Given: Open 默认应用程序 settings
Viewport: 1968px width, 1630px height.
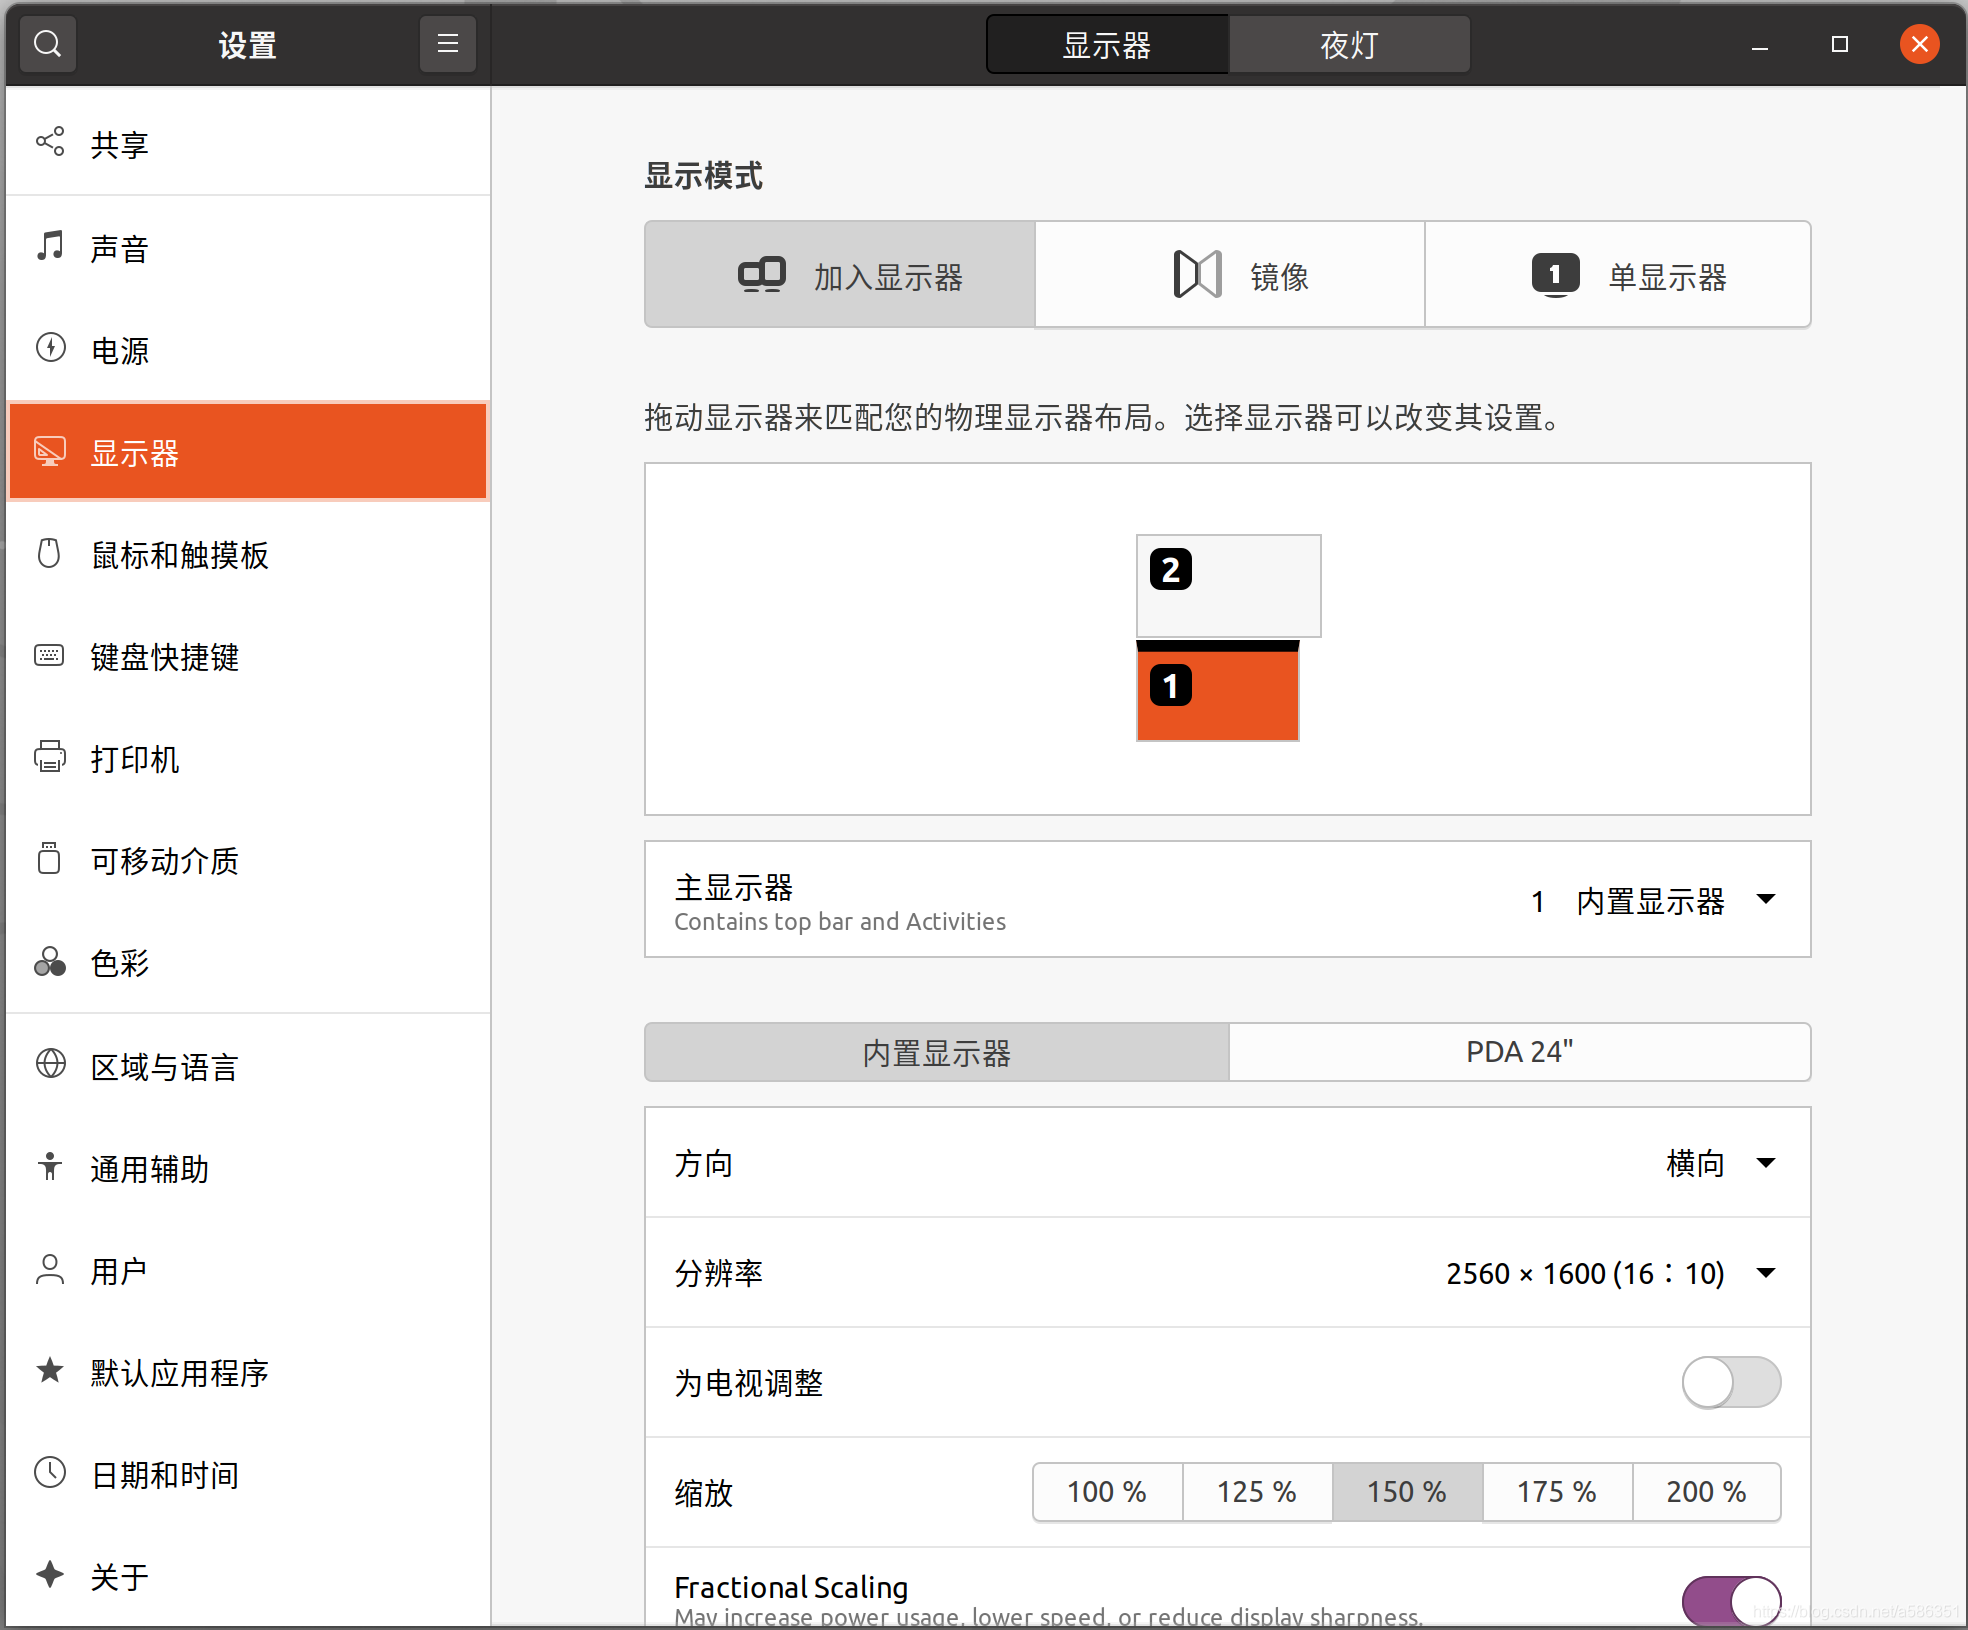Looking at the screenshot, I should 248,1372.
